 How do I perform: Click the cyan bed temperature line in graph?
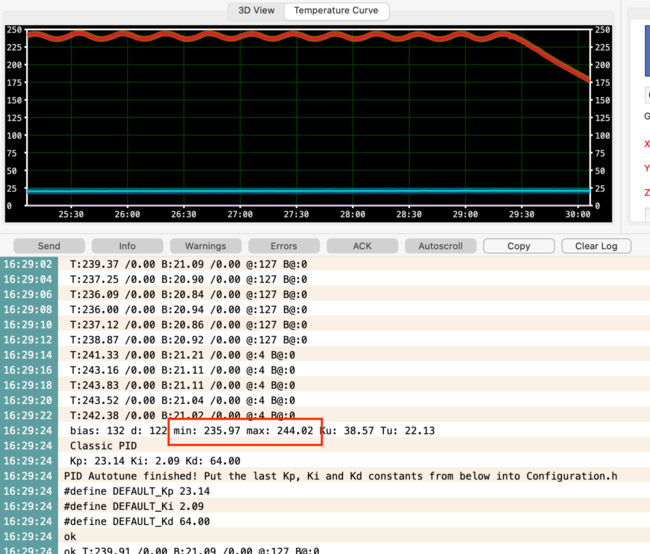tap(300, 190)
